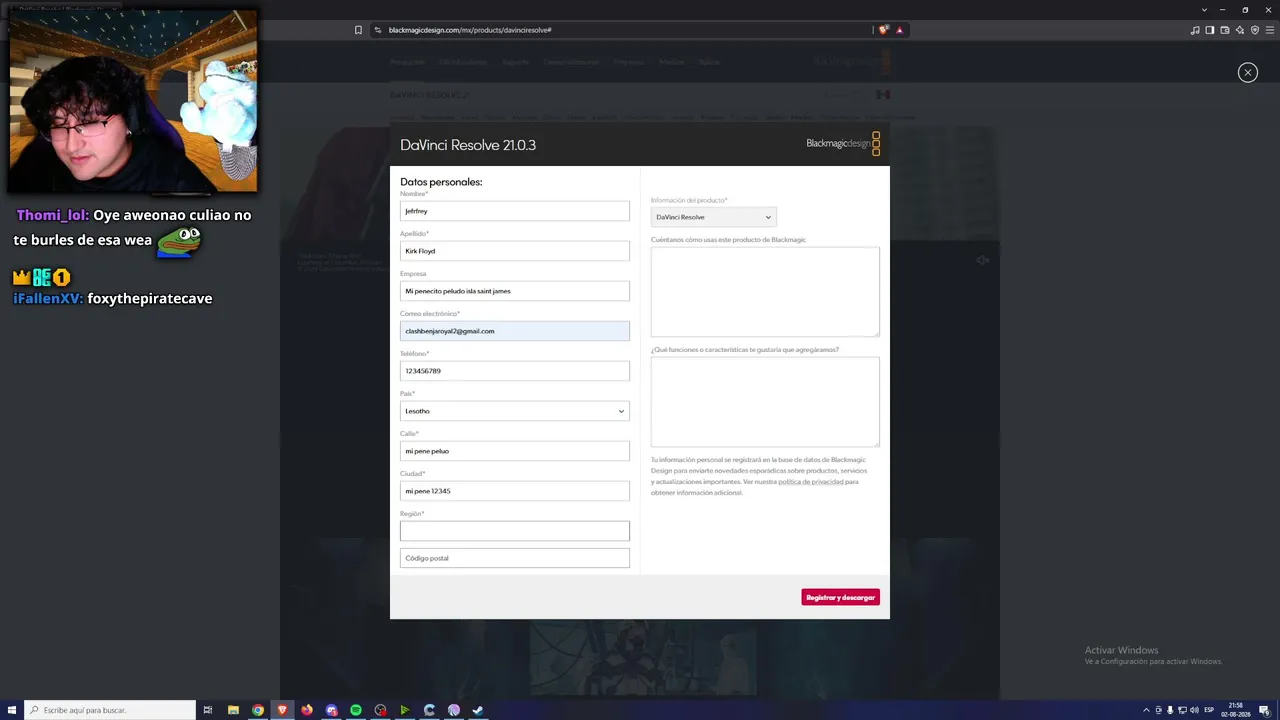Open the Brave Wallet icon
Screen dimensions: 1280x720
click(x=1225, y=30)
